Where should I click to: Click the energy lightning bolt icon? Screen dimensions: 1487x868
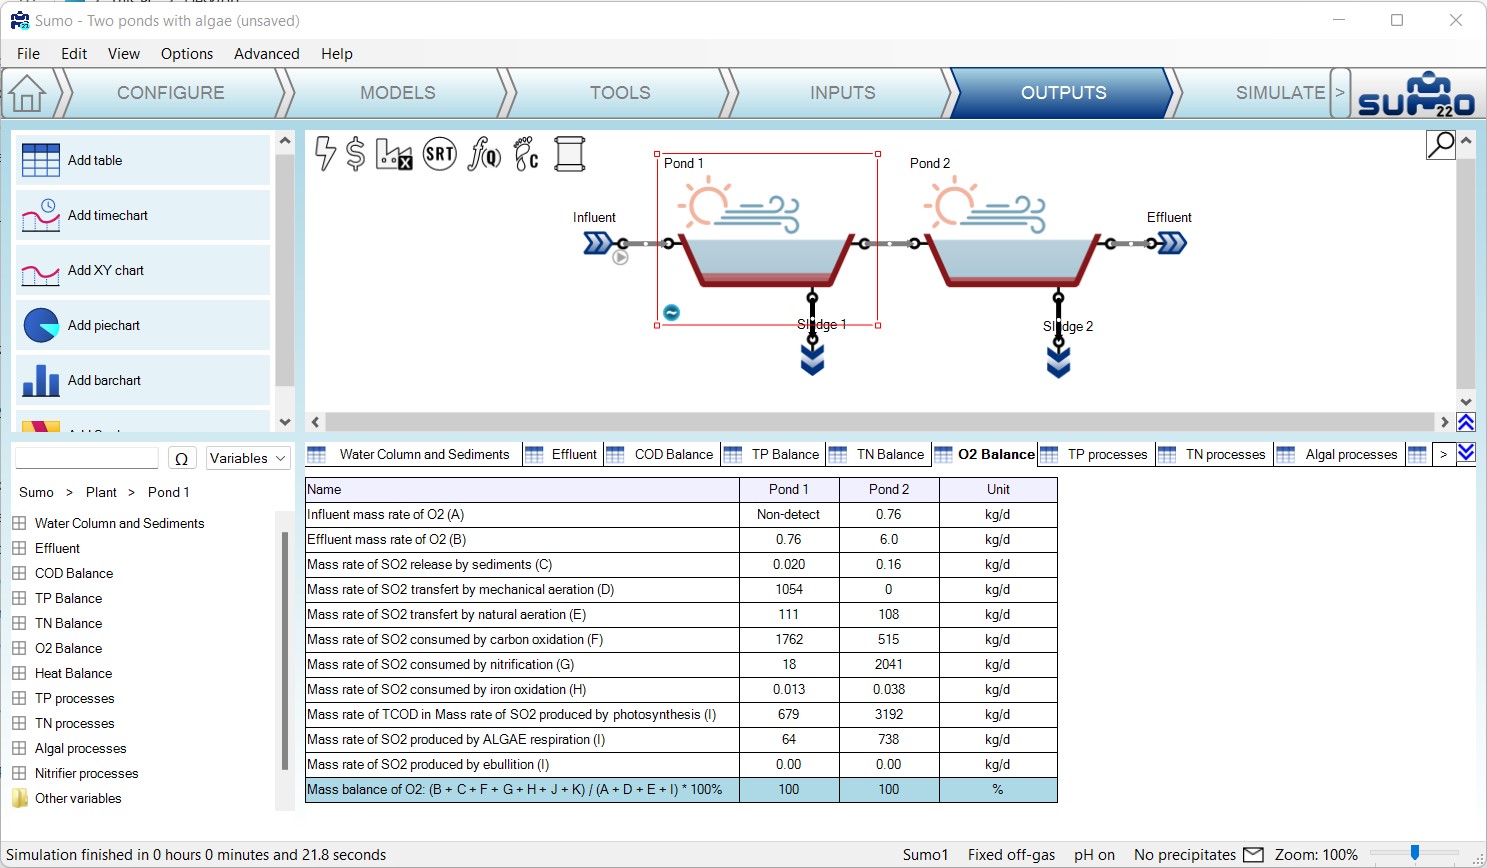pos(325,154)
